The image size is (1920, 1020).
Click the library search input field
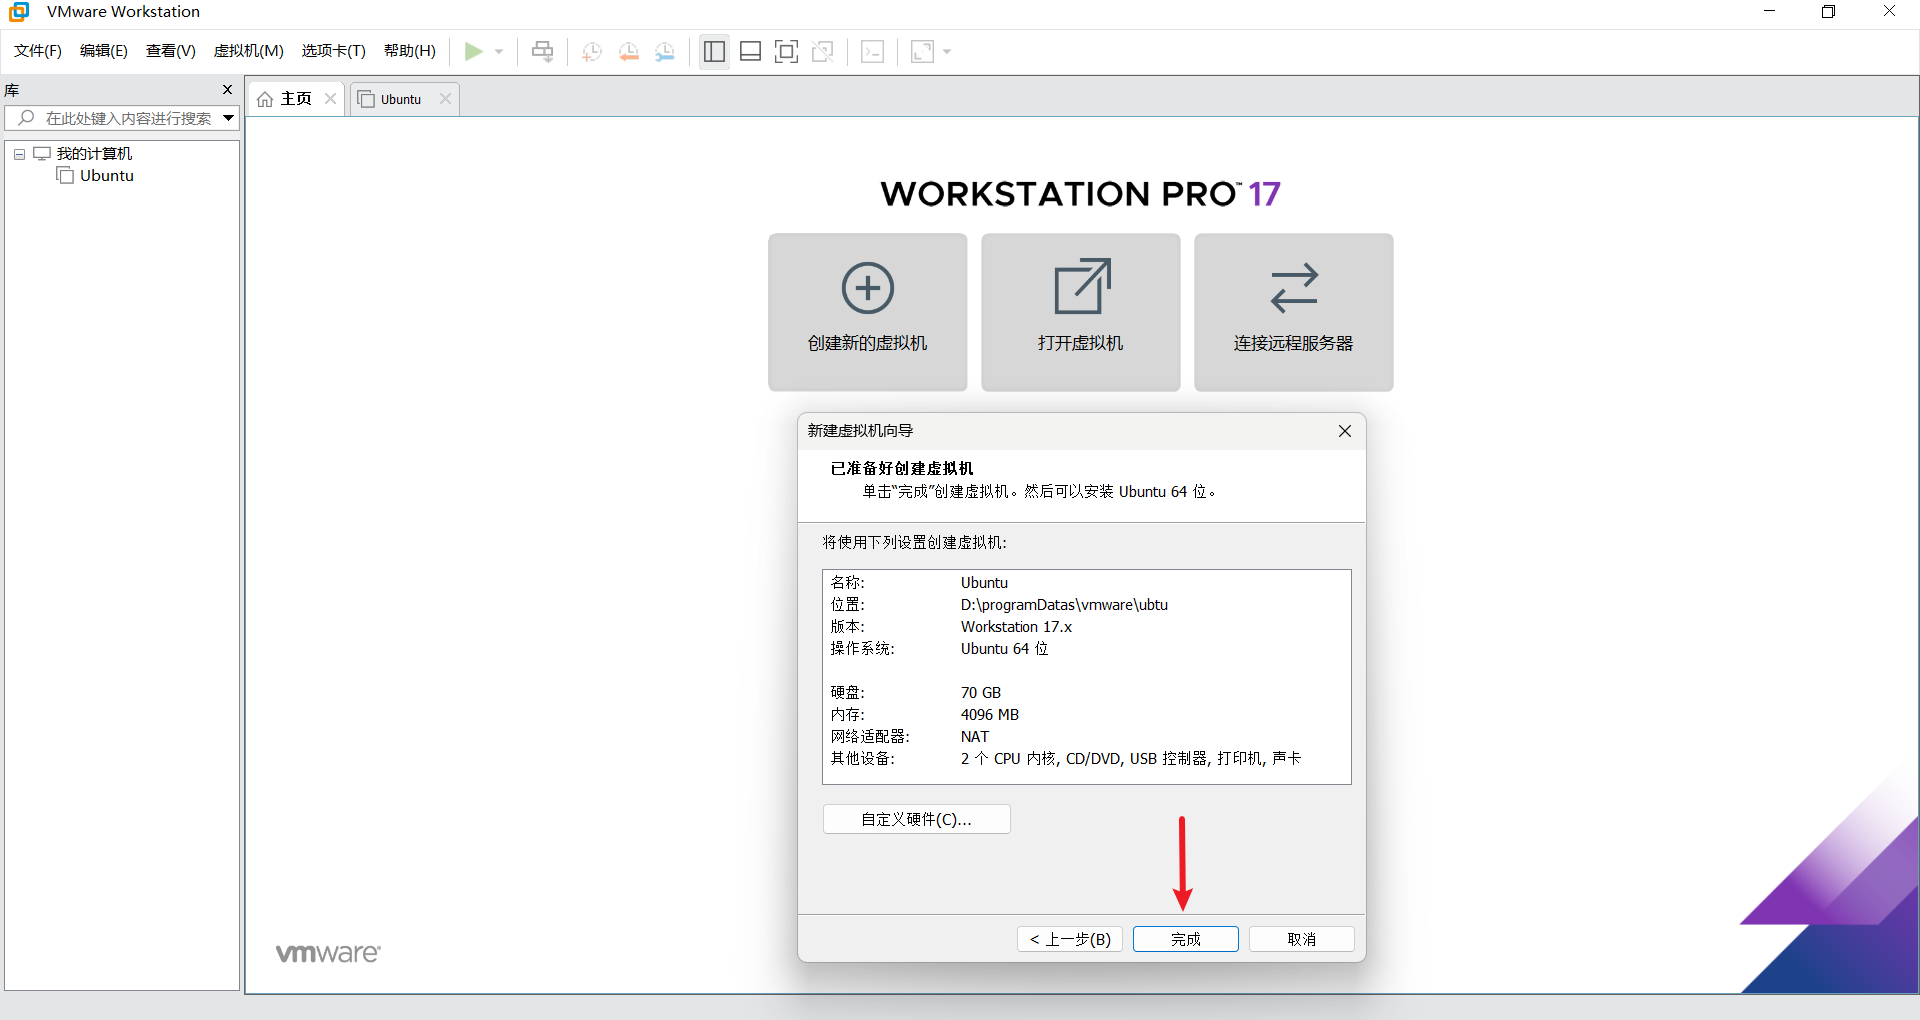tap(125, 118)
